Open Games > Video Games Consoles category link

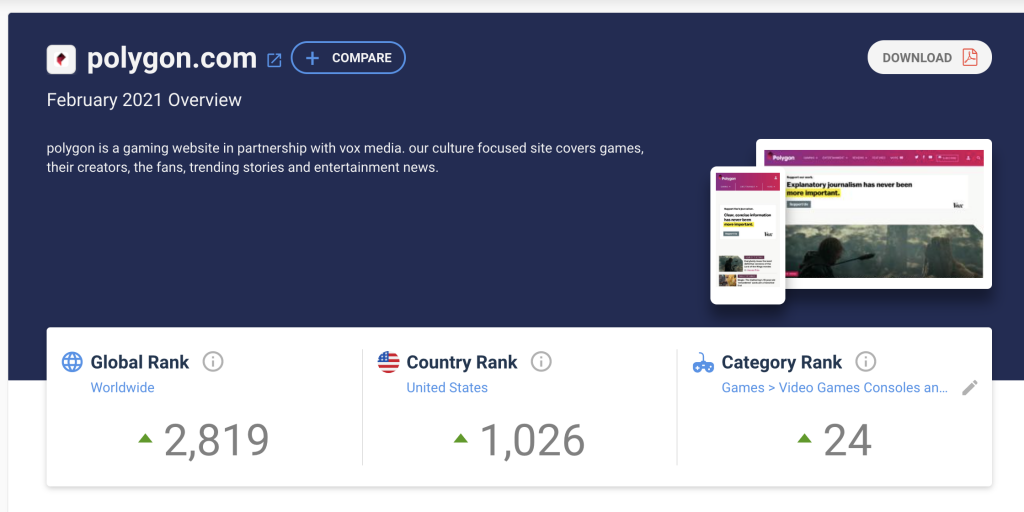(835, 387)
